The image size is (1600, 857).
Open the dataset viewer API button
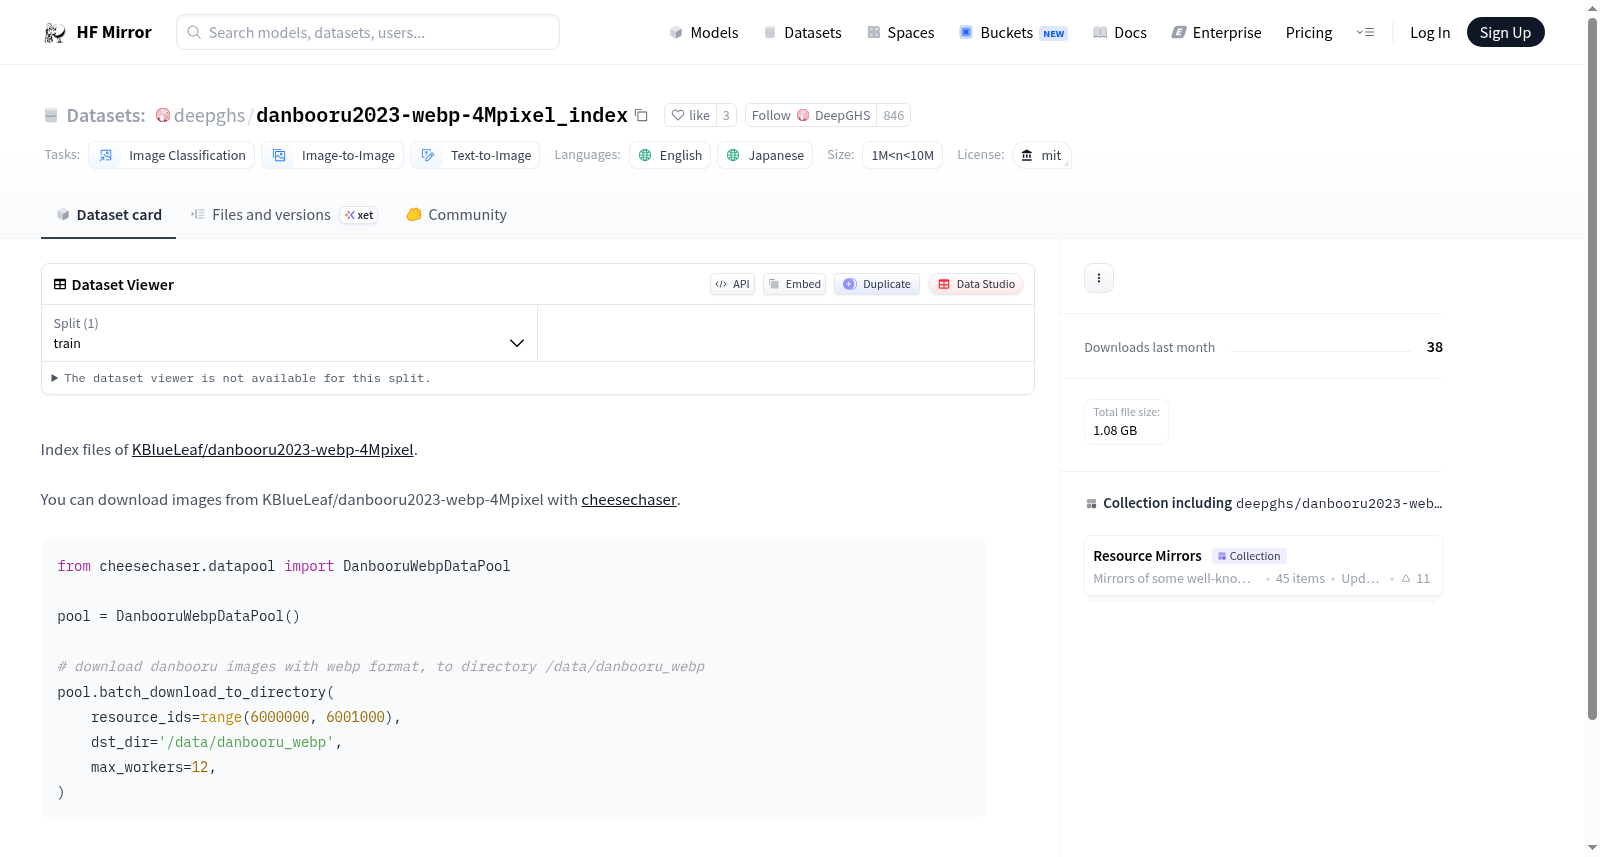click(732, 285)
